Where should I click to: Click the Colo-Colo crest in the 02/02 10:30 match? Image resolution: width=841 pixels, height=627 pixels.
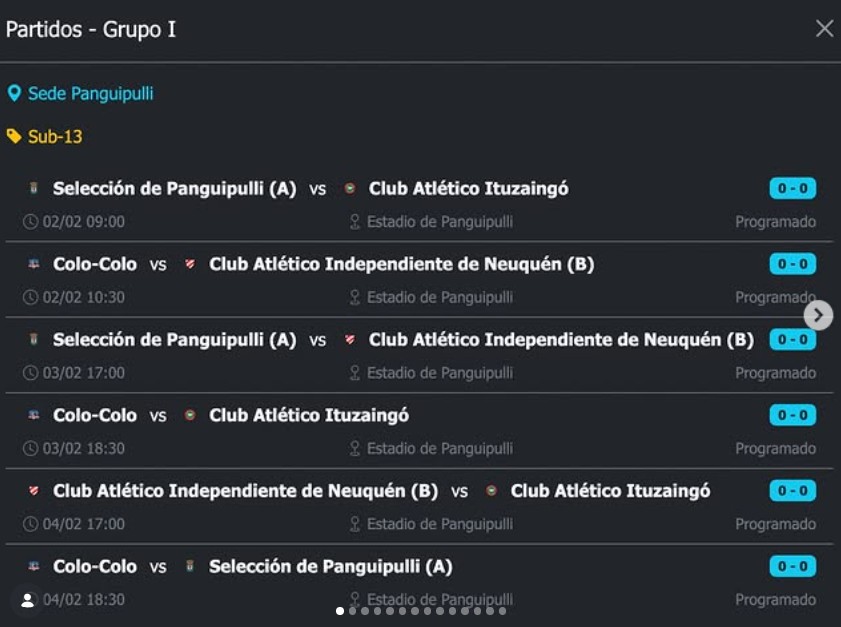(x=34, y=264)
